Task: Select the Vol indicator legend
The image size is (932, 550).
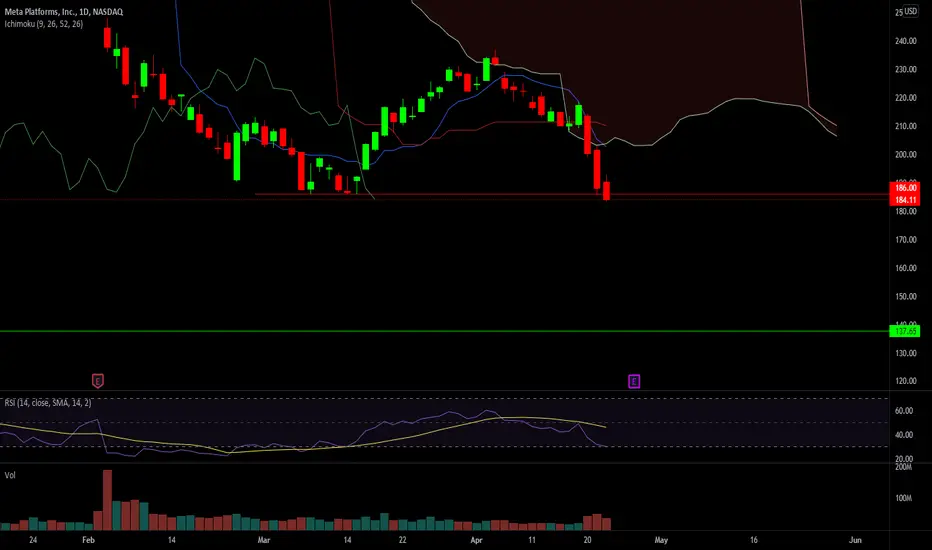Action: 10,475
